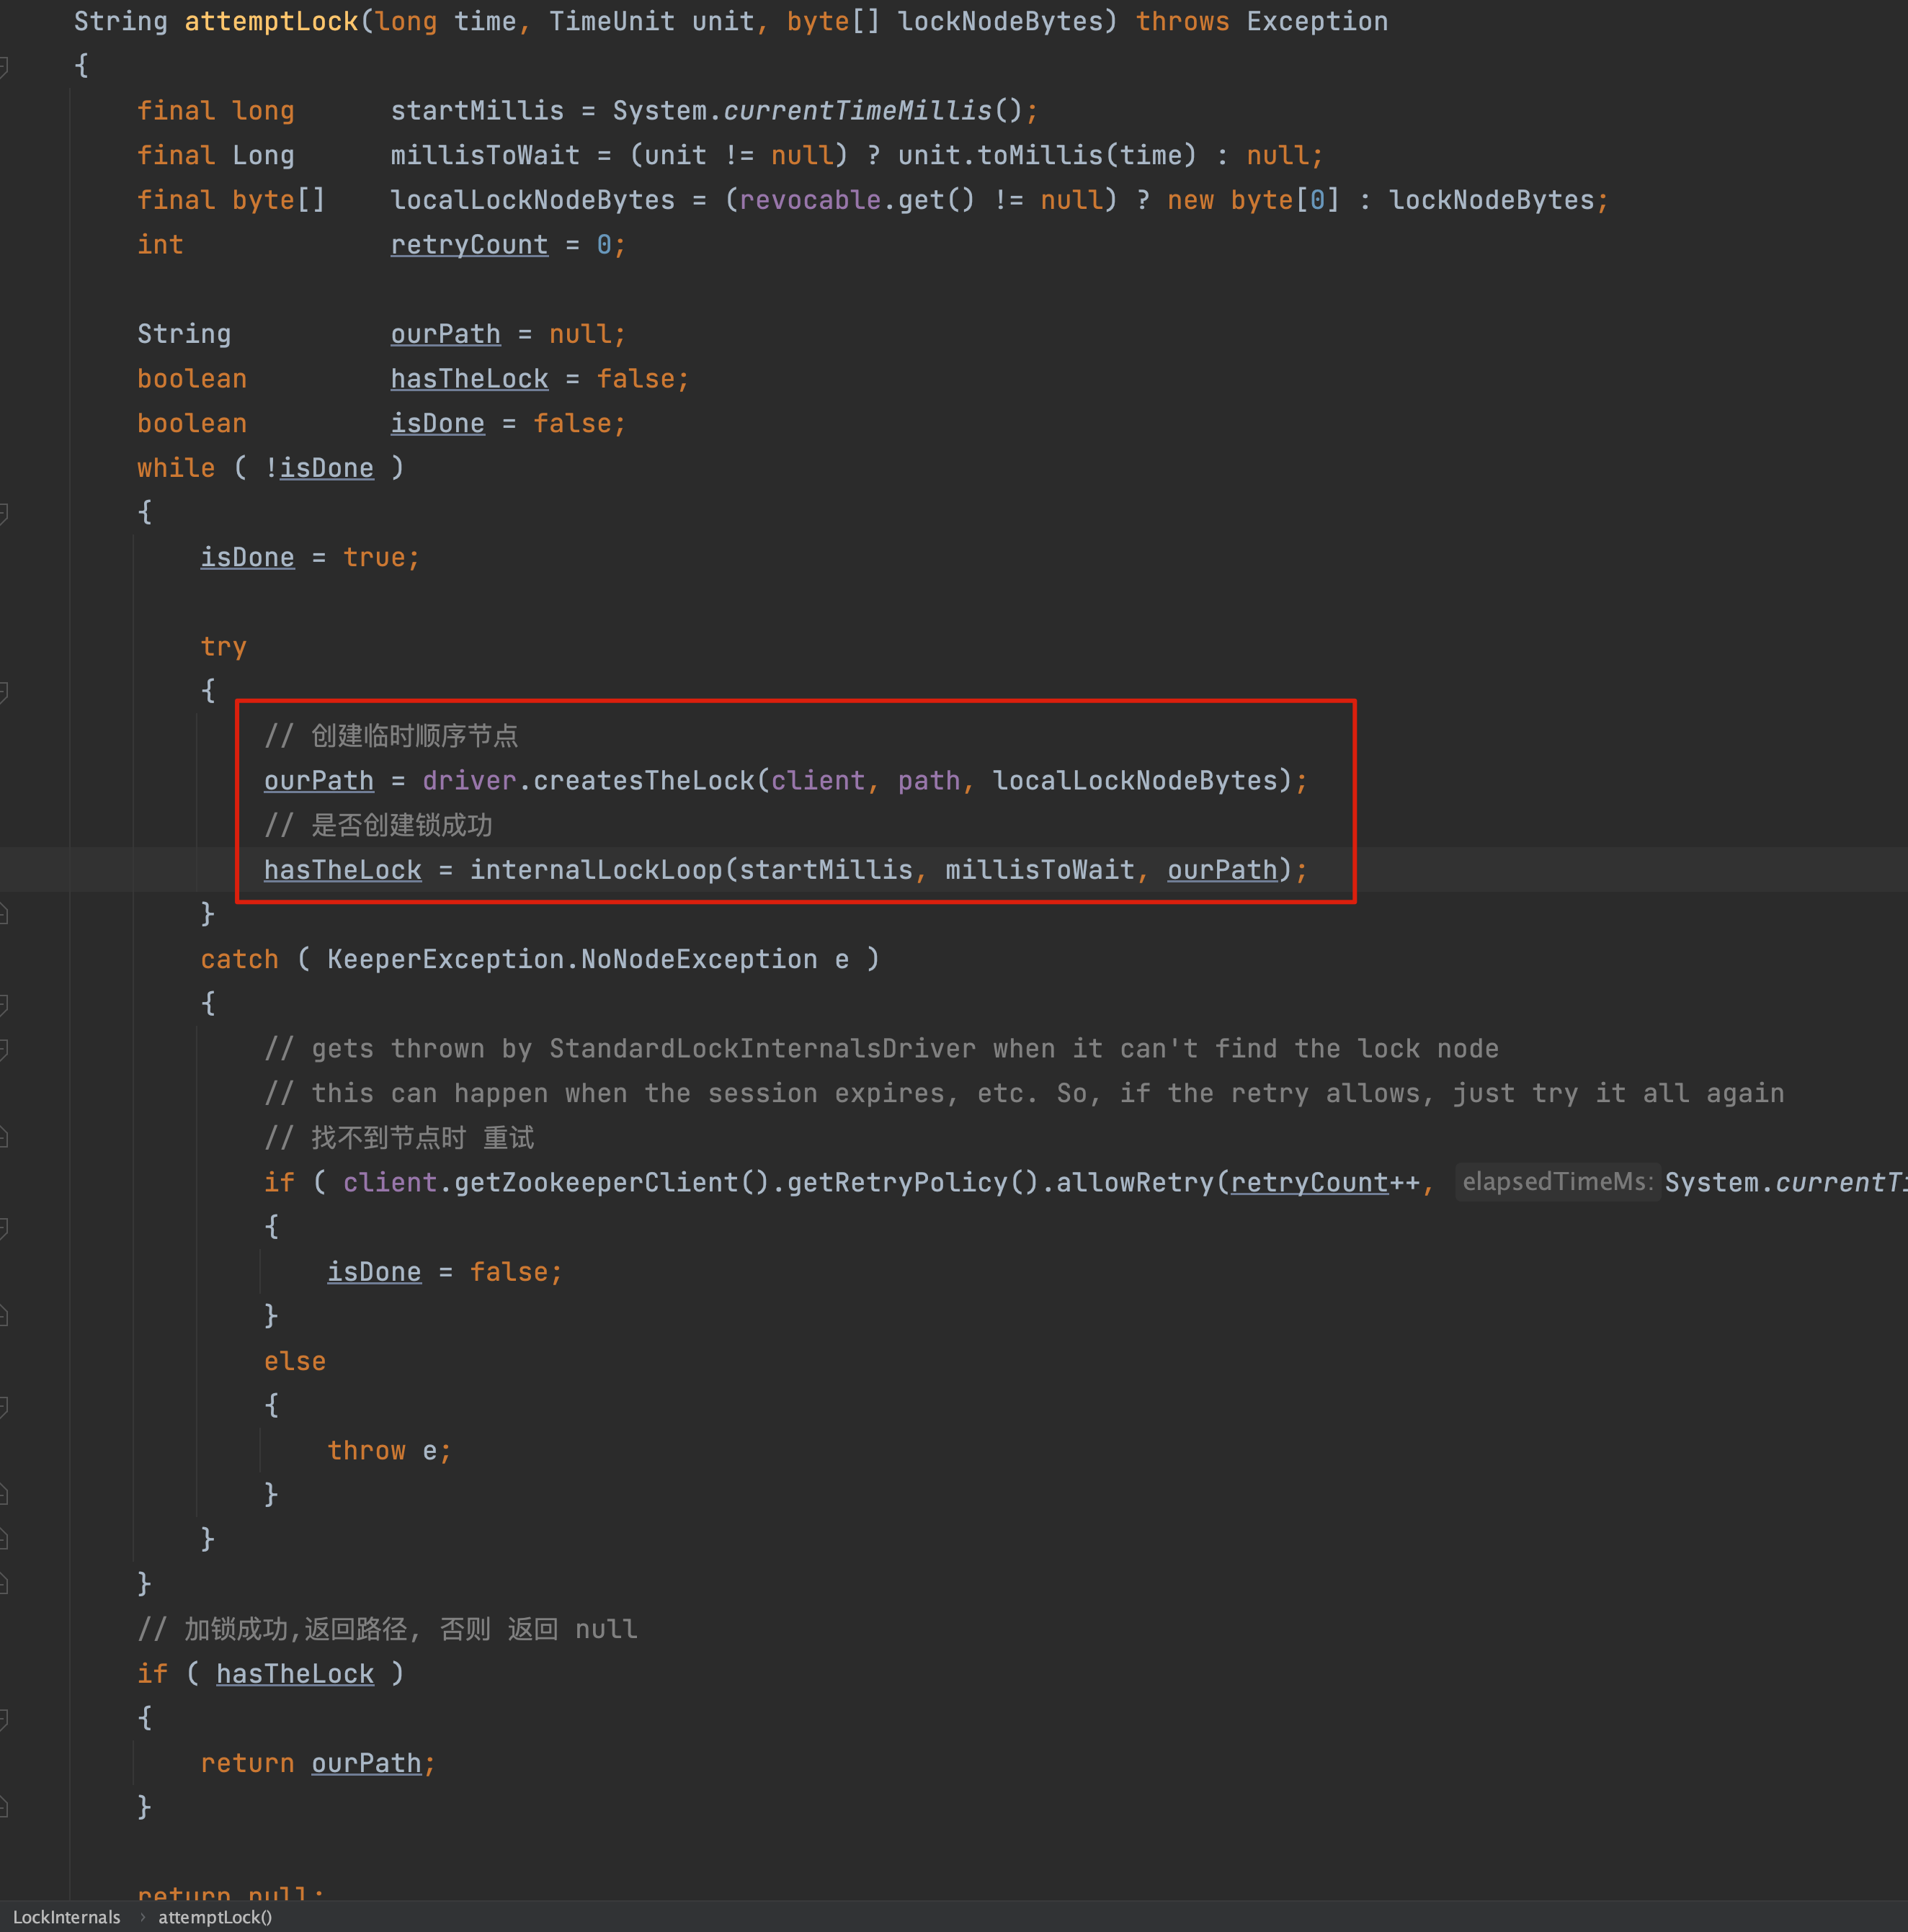The height and width of the screenshot is (1932, 1908).
Task: Collapse the else block fold marker
Action: coord(4,1406)
